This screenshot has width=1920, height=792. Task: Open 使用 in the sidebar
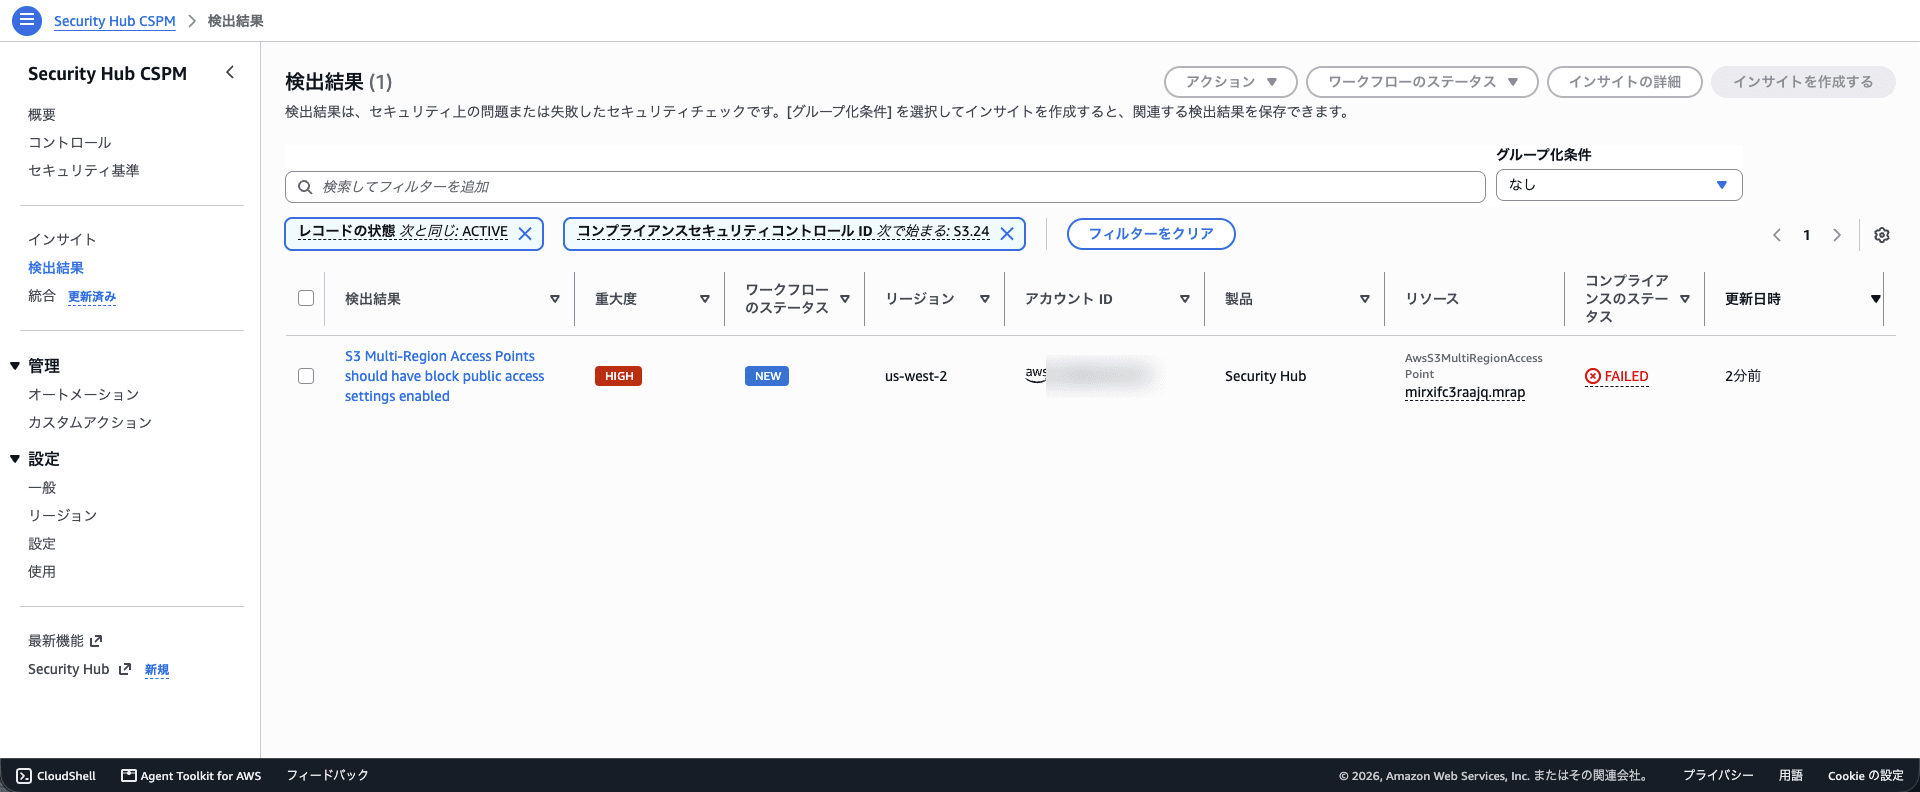click(x=42, y=572)
